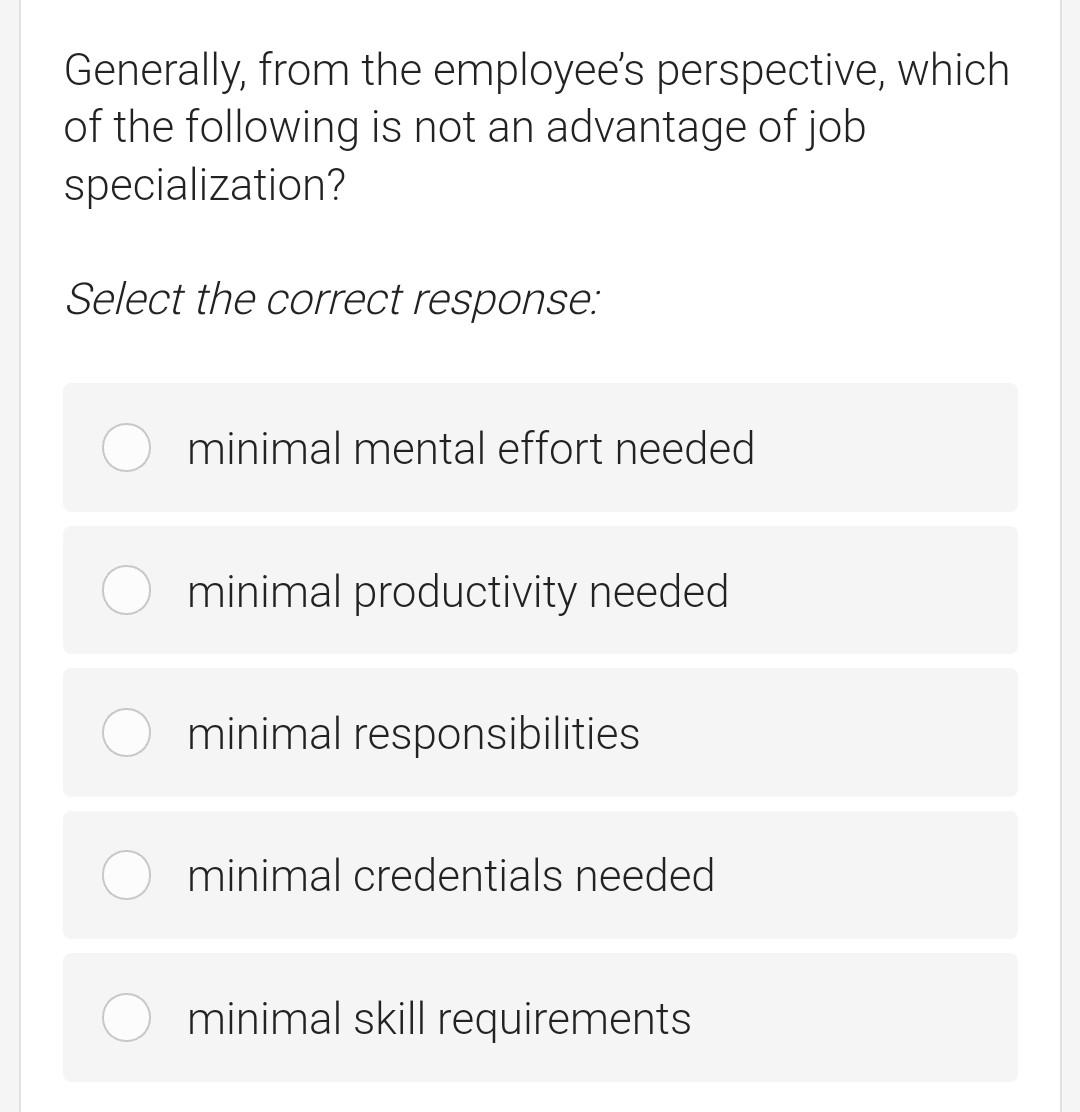
Task: Select the minimal credentials needed radio button
Action: tap(126, 875)
